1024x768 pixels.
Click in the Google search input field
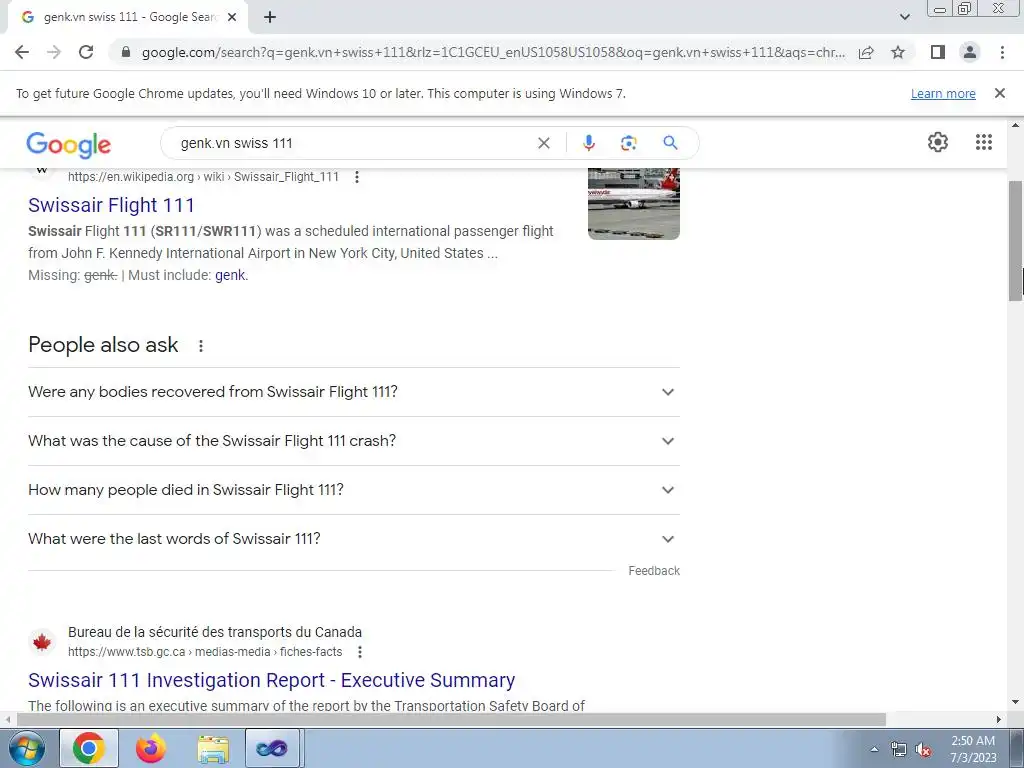[x=353, y=143]
